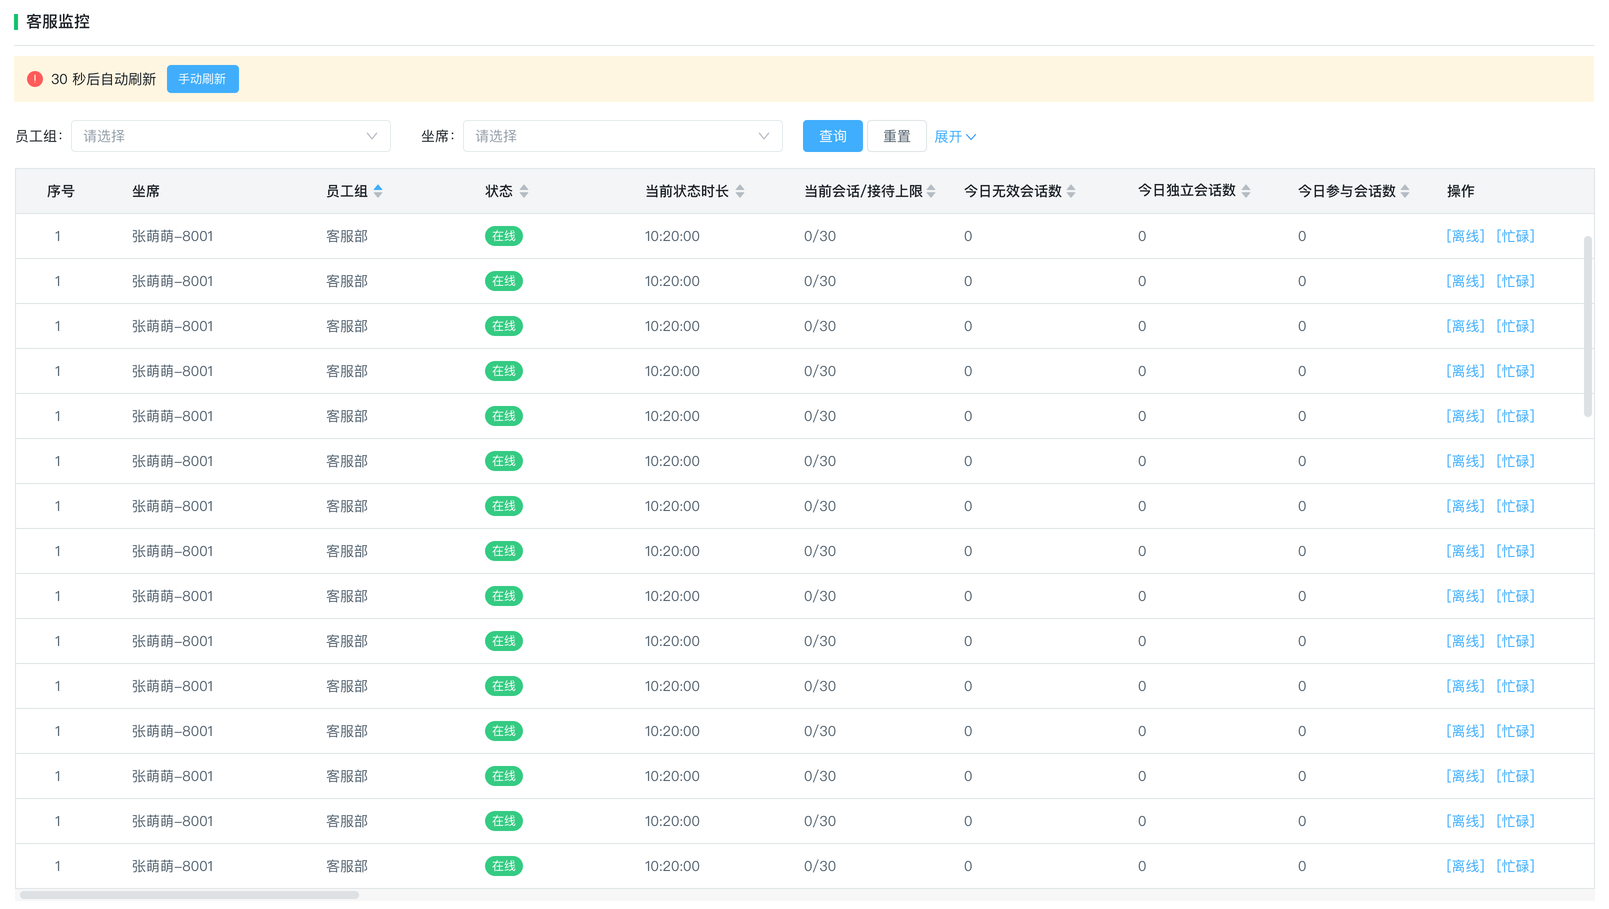Click the 操作 column header
This screenshot has width=1609, height=909.
(x=1461, y=191)
